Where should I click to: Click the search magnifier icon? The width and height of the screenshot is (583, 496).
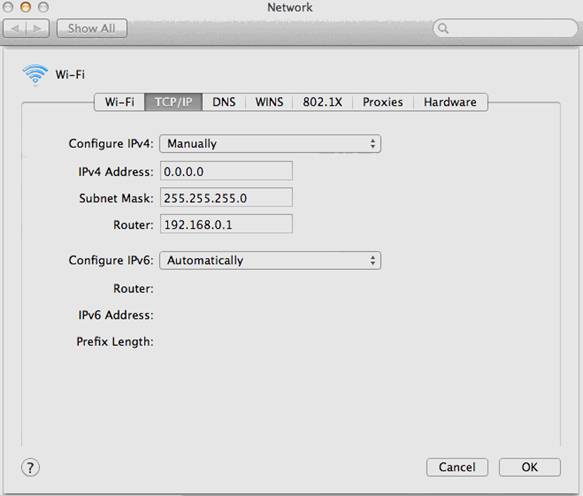pos(443,28)
